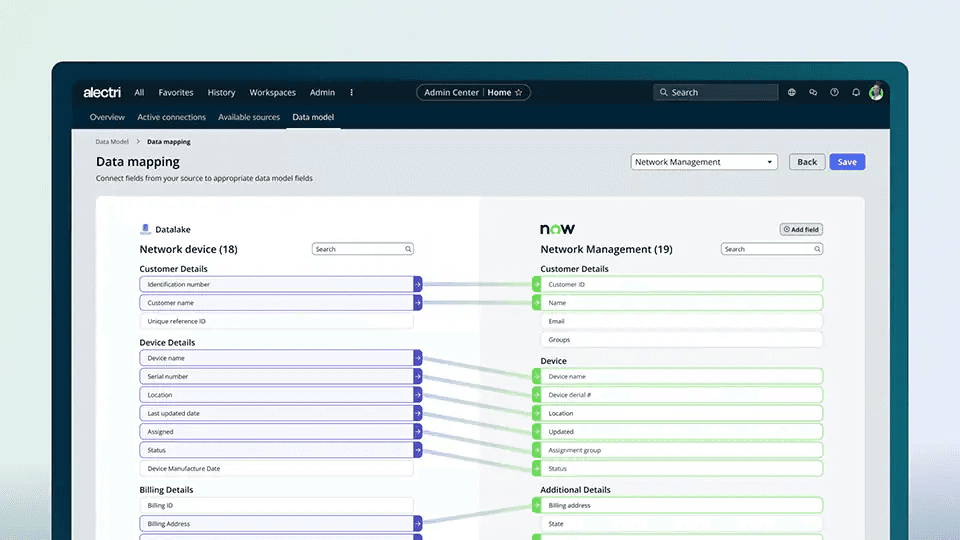Click the arrow connector on Identification number

click(418, 284)
